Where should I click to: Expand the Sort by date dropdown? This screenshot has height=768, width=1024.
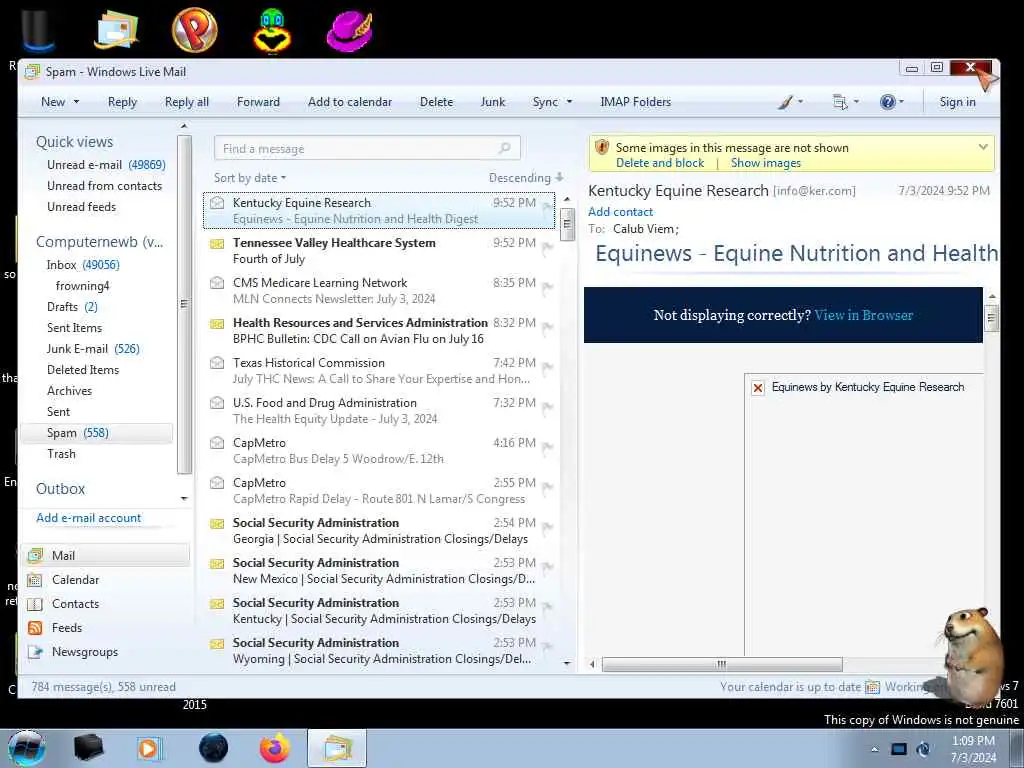[250, 178]
